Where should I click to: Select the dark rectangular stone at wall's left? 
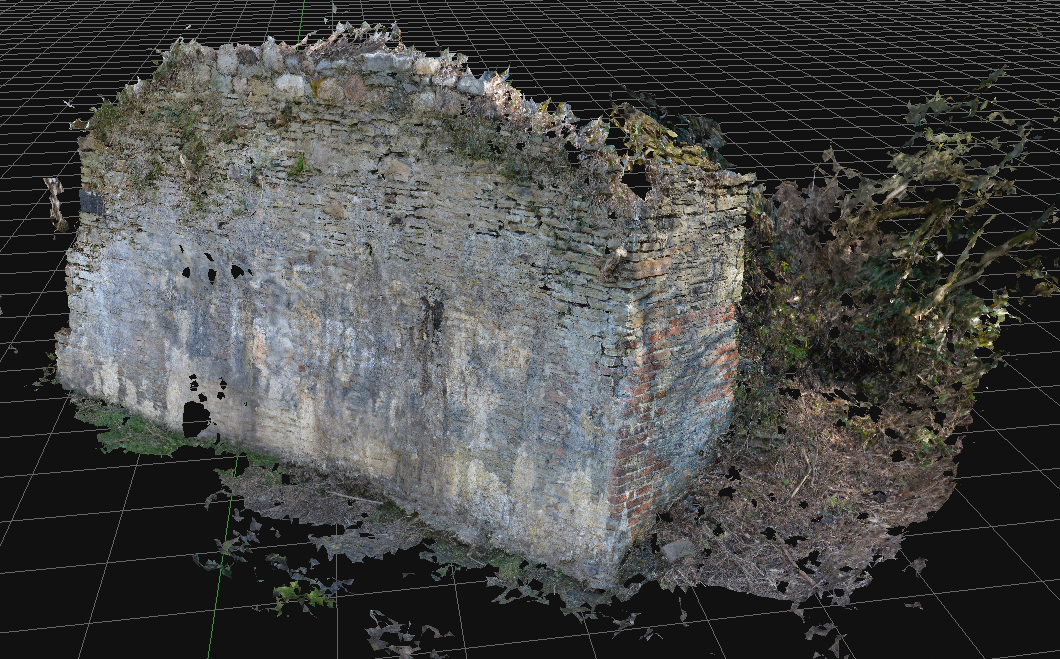click(x=91, y=203)
